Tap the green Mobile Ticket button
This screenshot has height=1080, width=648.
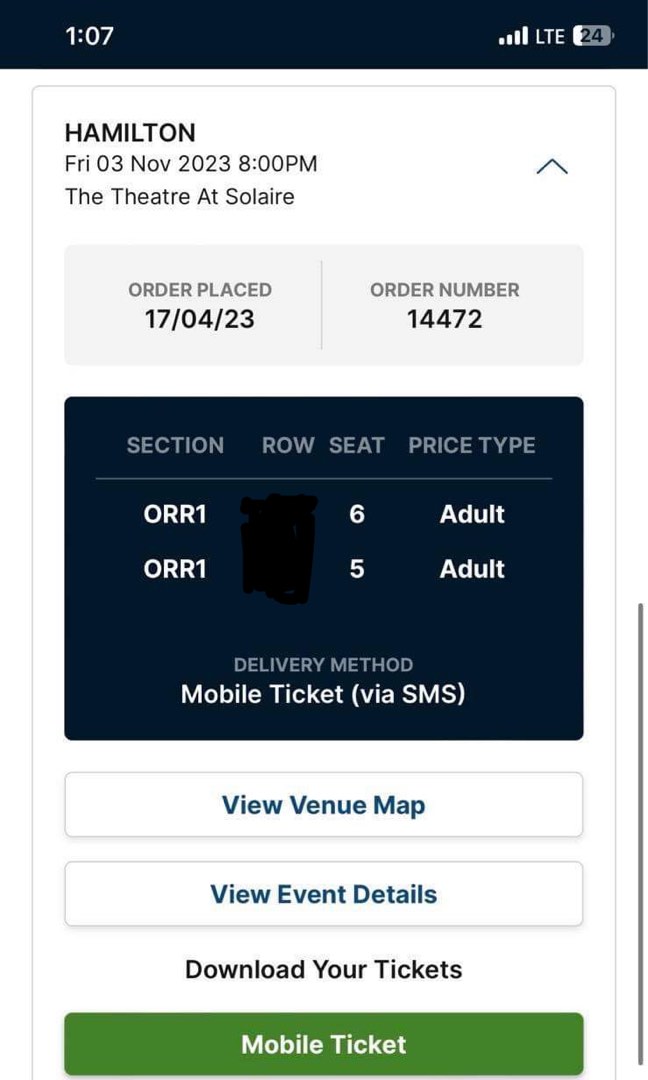pyautogui.click(x=323, y=1043)
